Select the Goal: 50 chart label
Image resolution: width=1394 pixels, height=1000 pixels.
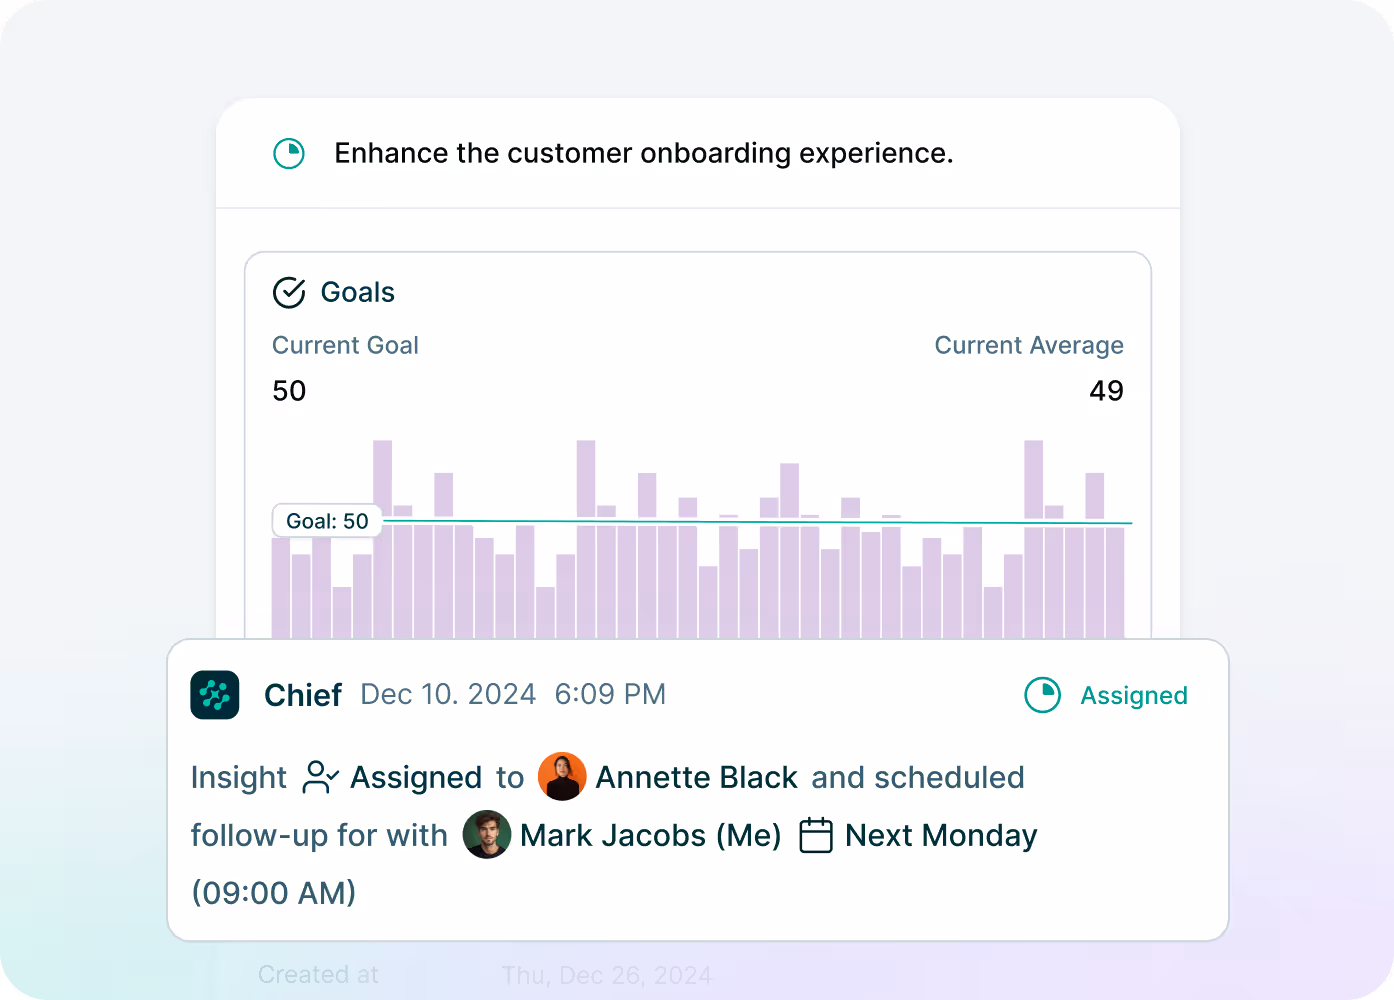(327, 521)
